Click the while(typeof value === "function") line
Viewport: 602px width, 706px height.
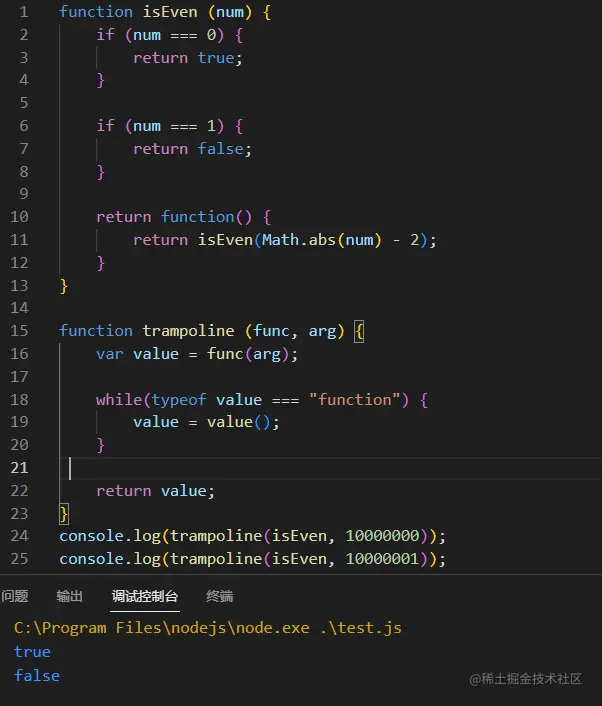262,399
